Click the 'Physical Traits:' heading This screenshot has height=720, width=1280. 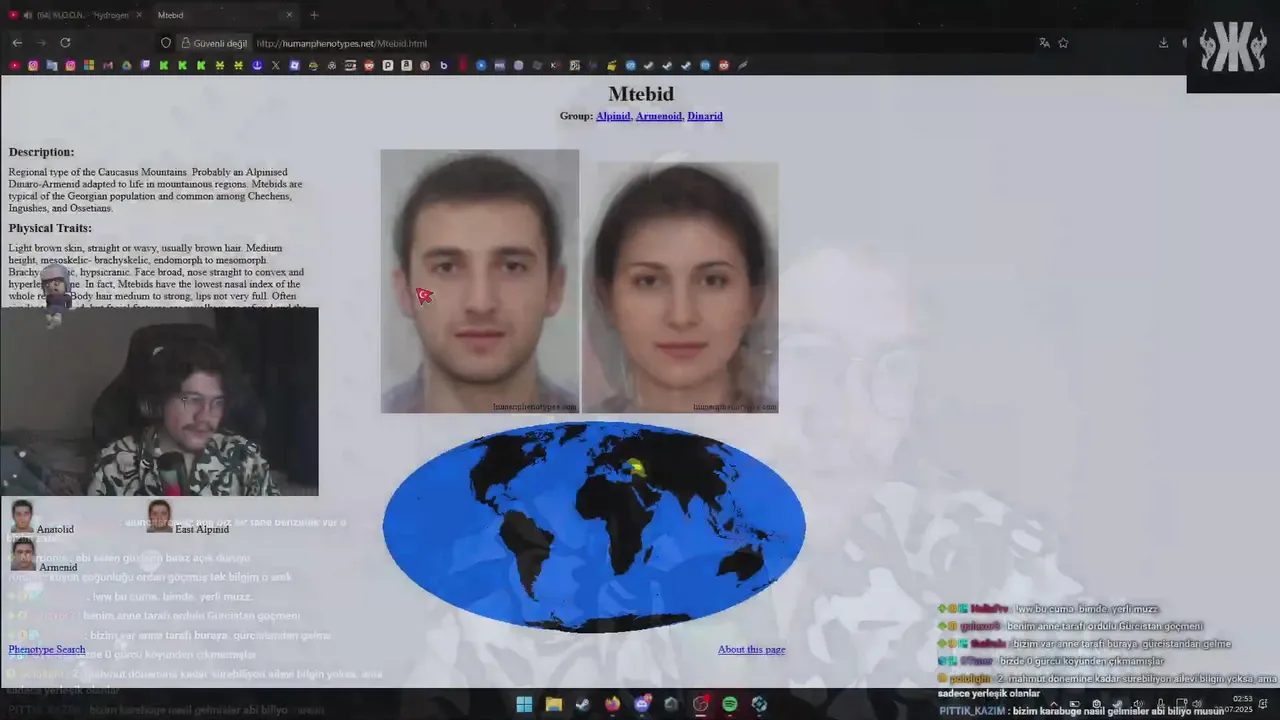point(50,228)
